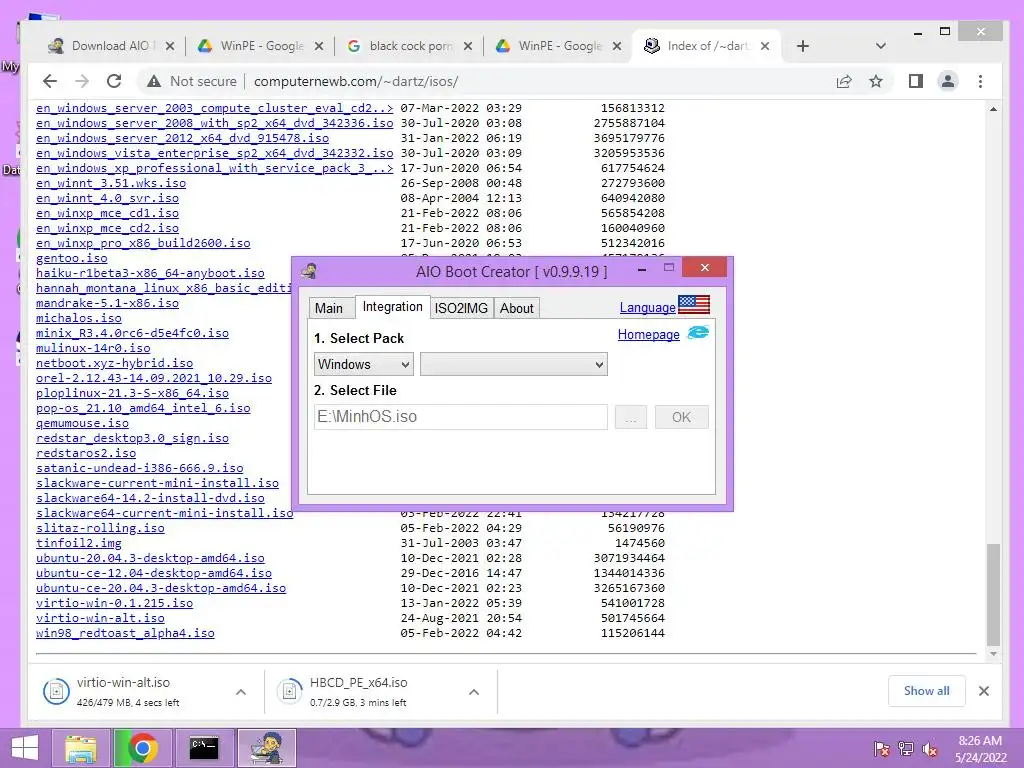The image size is (1024, 768).
Task: Open tab search chevron in Chrome
Action: (x=880, y=46)
